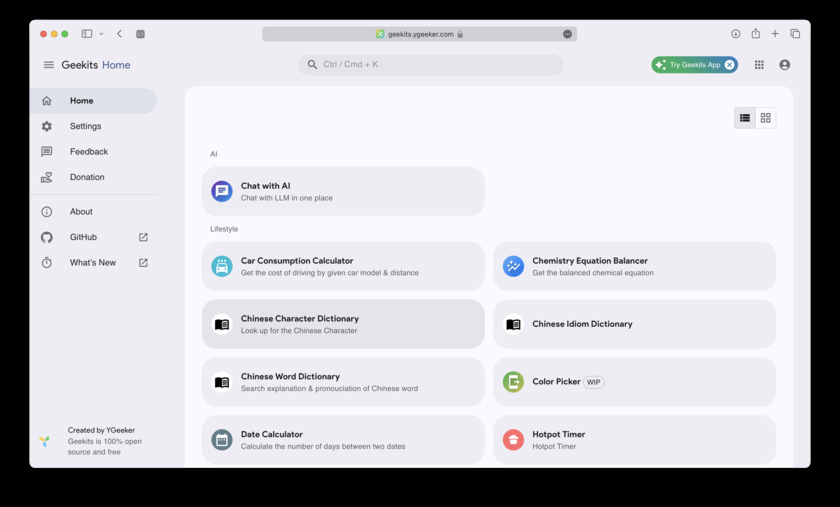Click the Color Picker green icon
840x507 pixels.
coord(513,382)
